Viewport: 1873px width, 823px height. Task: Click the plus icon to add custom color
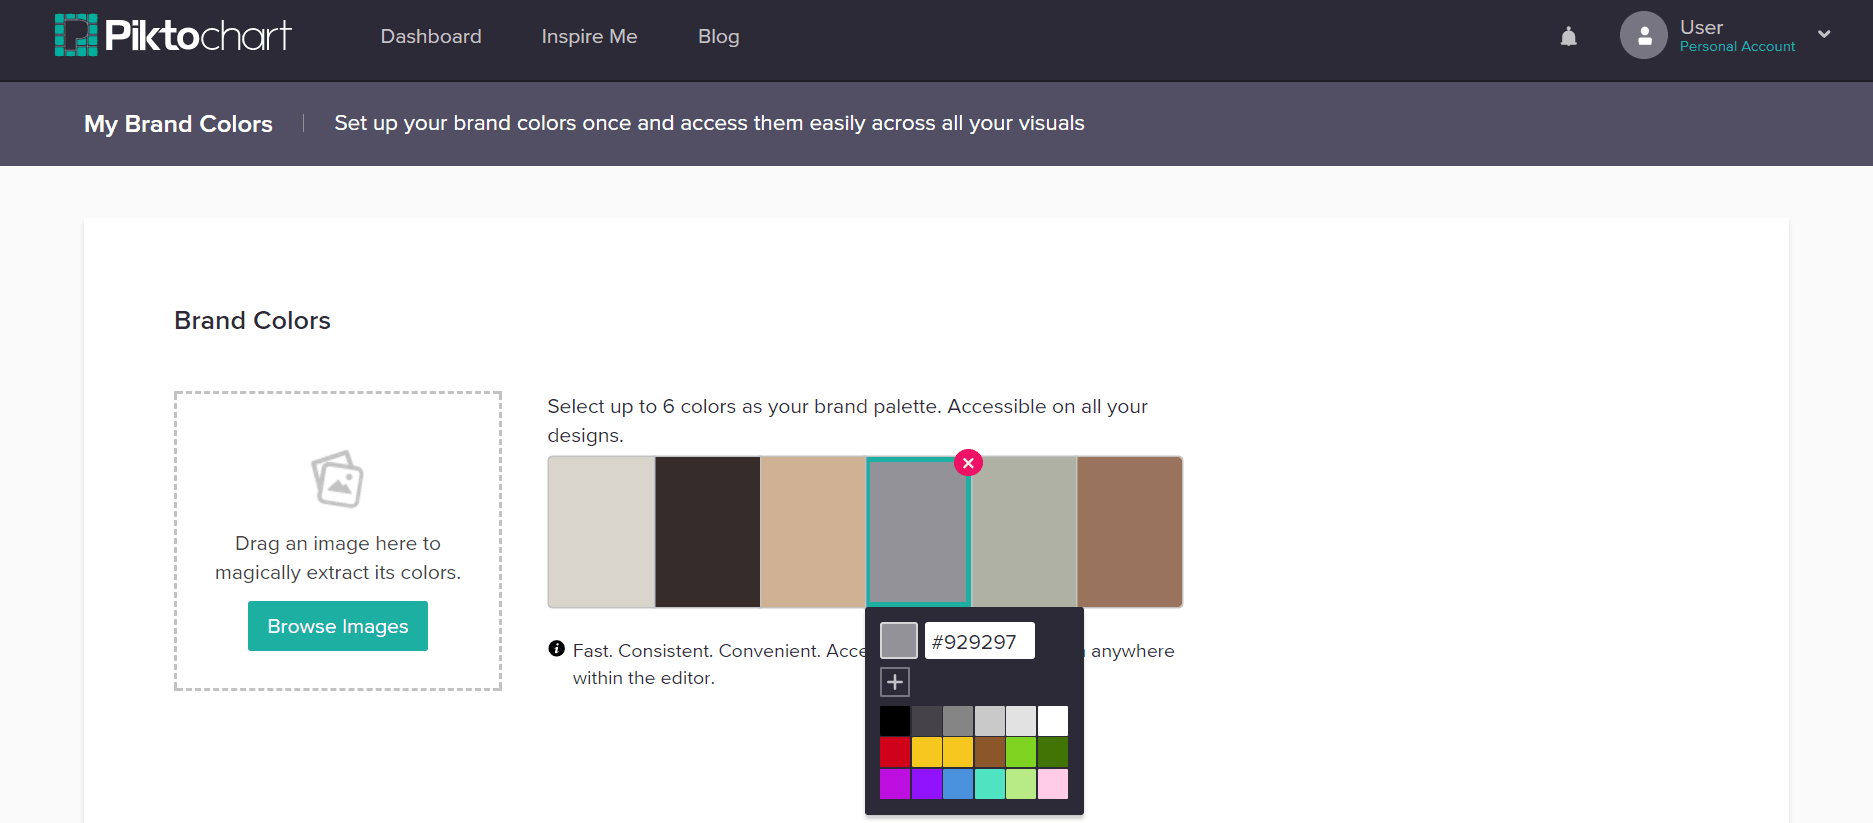[895, 682]
